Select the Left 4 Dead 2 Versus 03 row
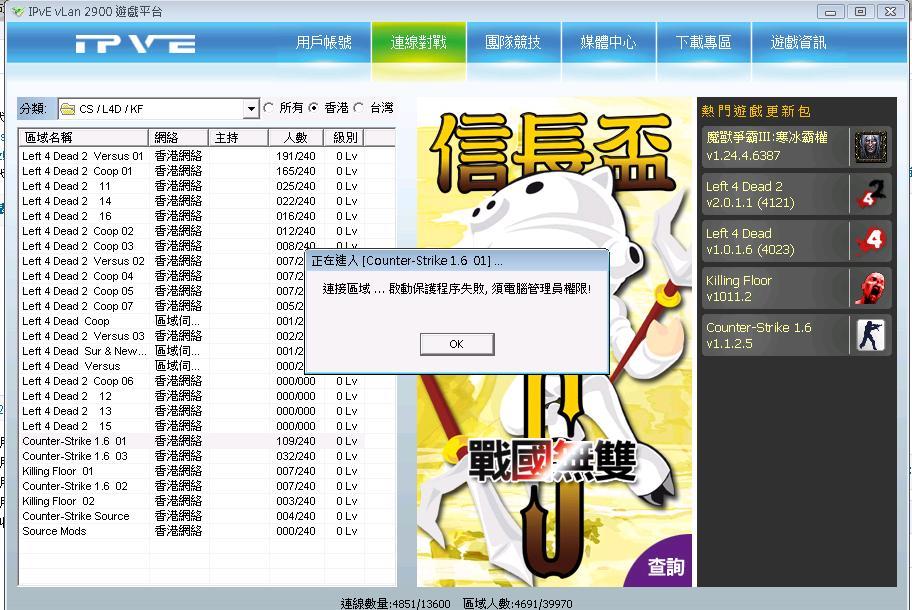This screenshot has width=912, height=610. pos(163,337)
